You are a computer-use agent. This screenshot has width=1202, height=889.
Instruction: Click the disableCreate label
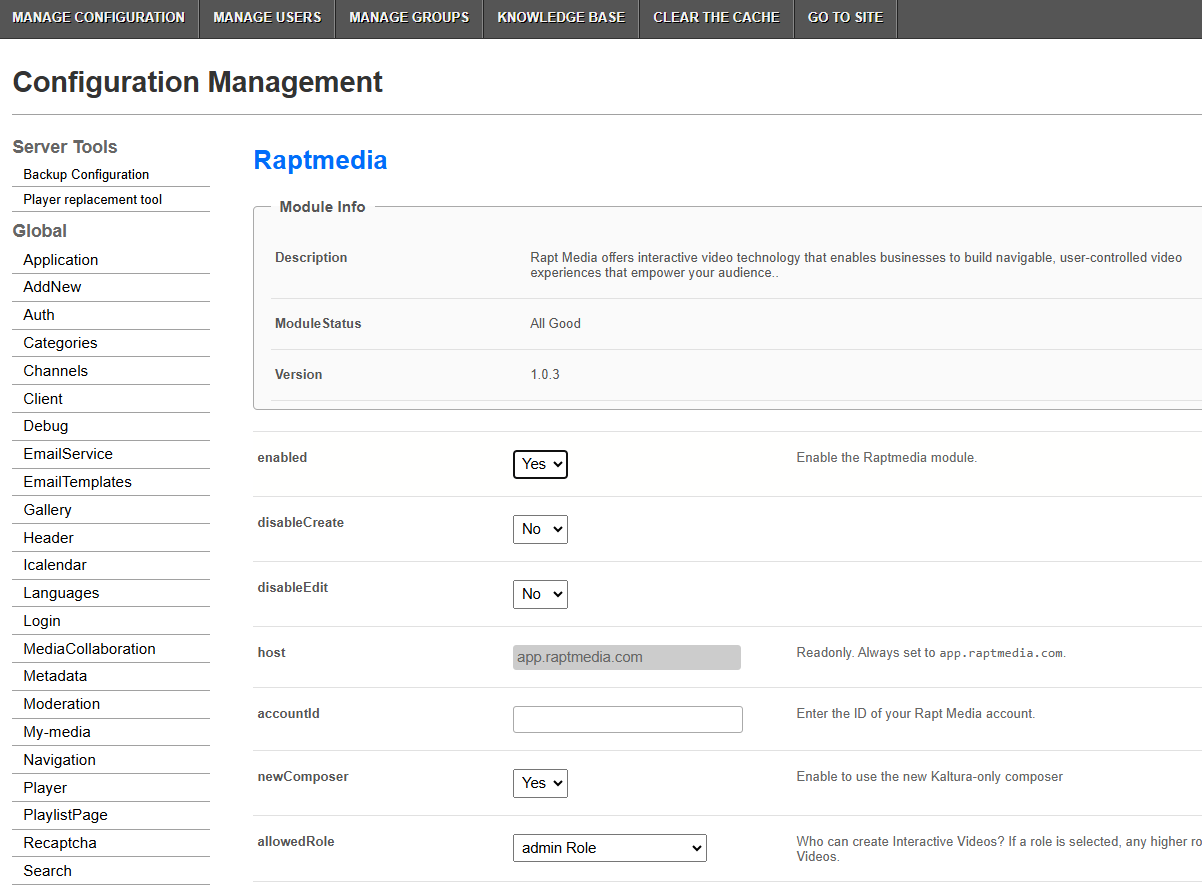click(x=301, y=523)
